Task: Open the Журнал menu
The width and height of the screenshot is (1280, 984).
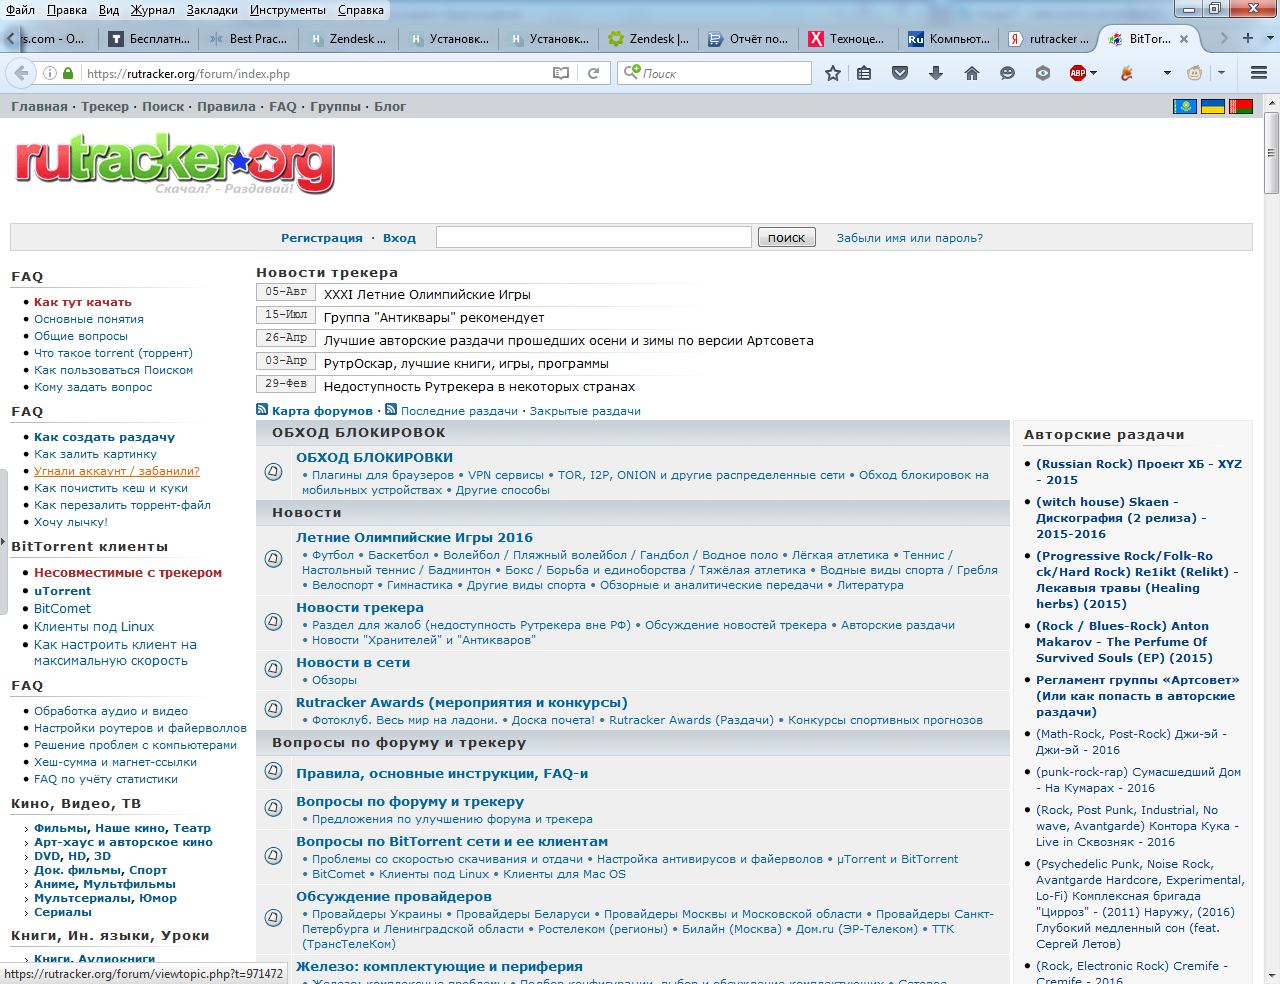Action: (151, 10)
